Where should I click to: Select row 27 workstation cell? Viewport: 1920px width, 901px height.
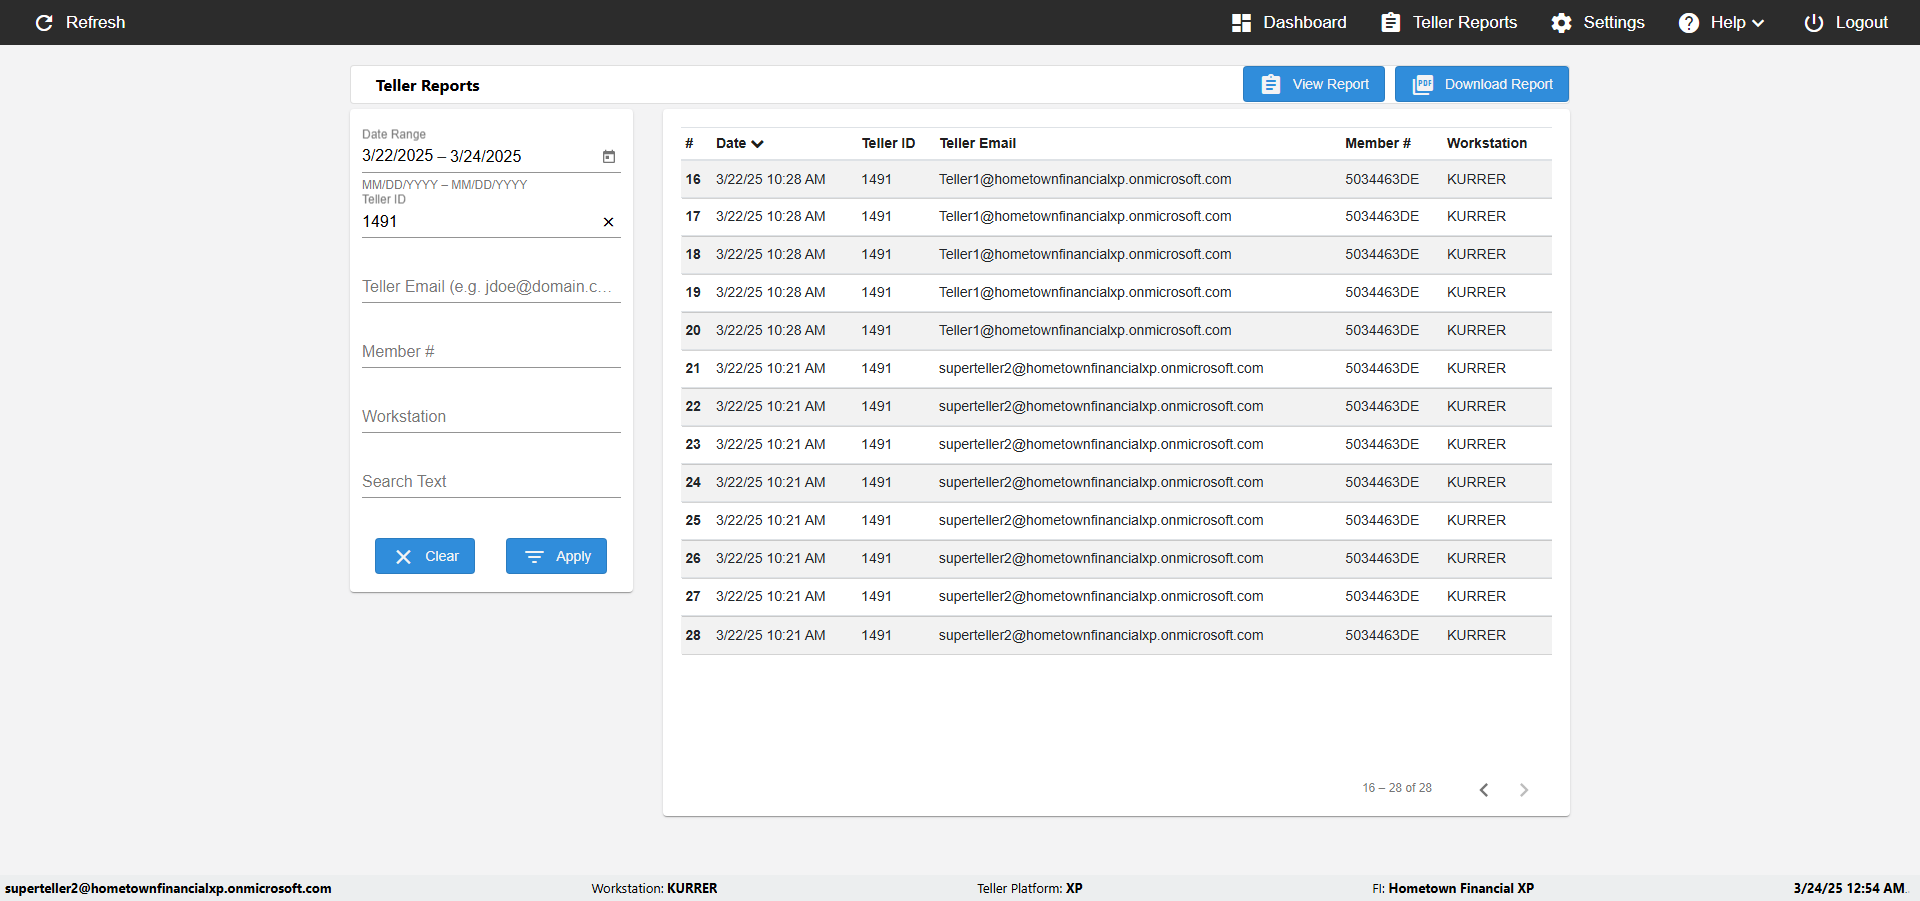click(x=1476, y=597)
